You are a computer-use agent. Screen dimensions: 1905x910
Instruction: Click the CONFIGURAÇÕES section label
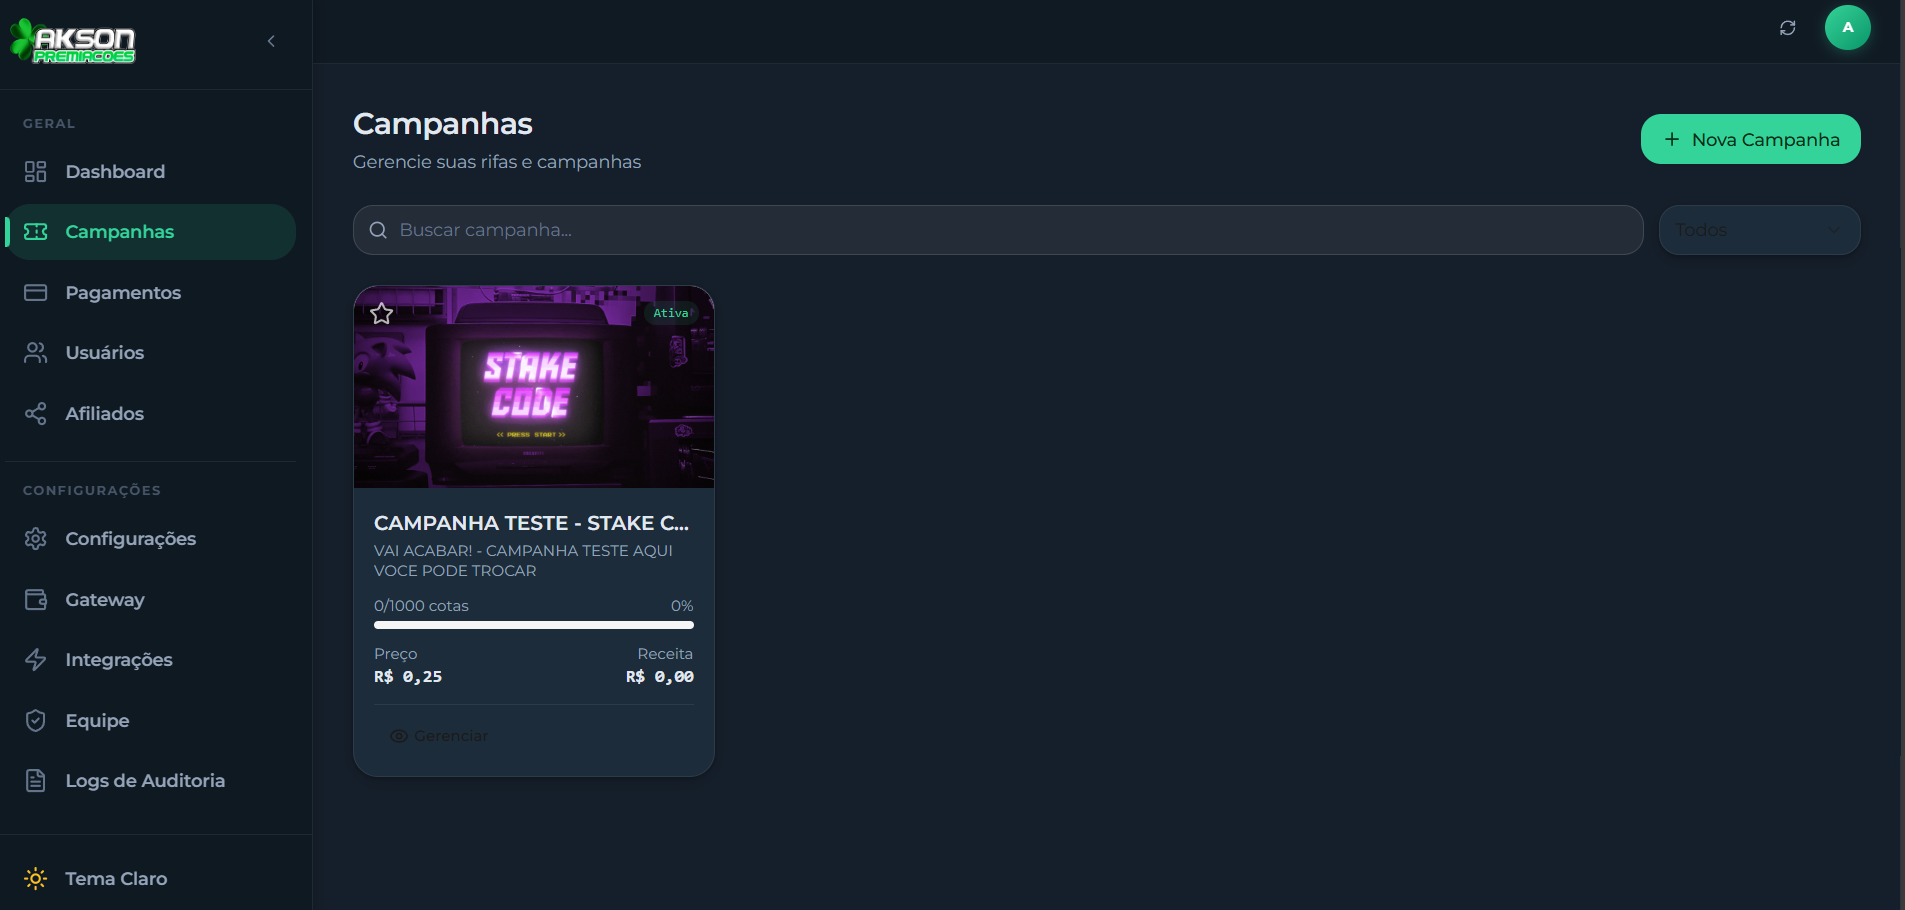[92, 491]
